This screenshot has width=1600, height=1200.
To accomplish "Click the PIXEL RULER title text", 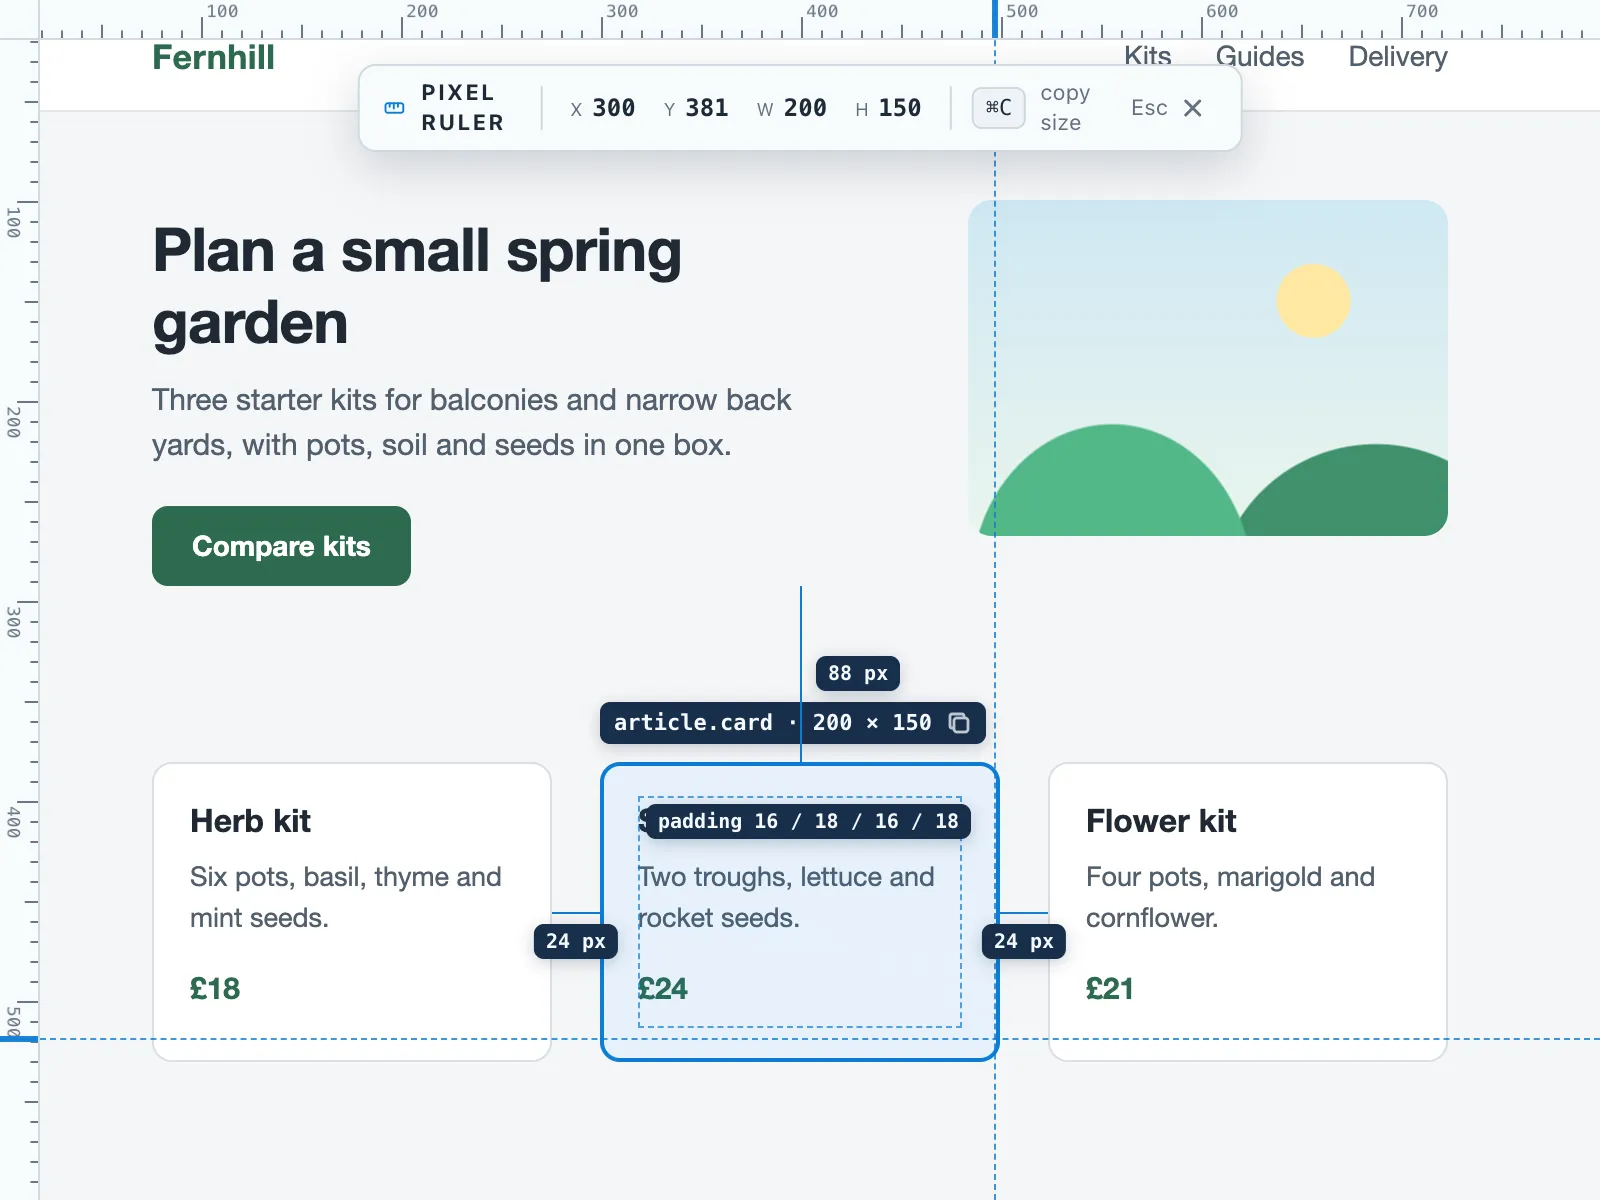I will point(462,108).
